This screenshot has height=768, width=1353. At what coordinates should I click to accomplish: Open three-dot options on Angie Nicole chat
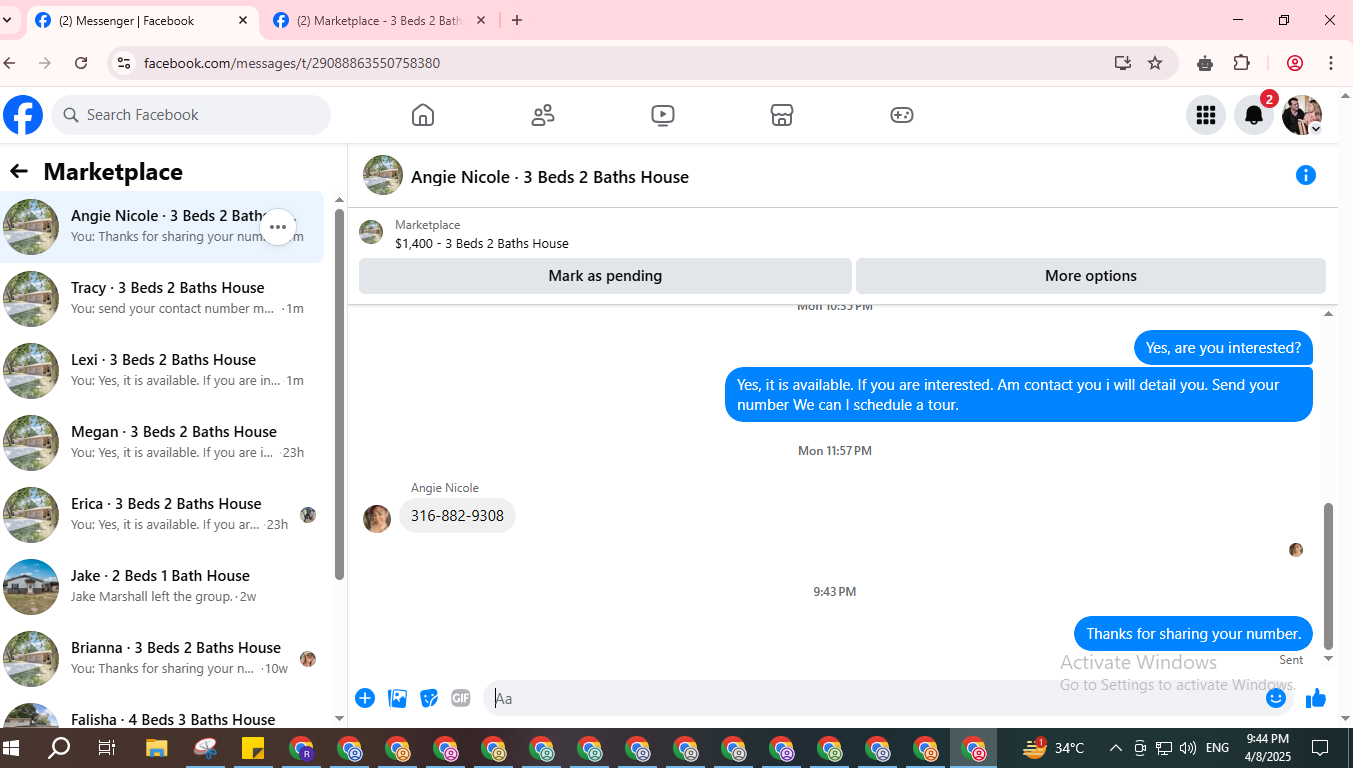278,227
